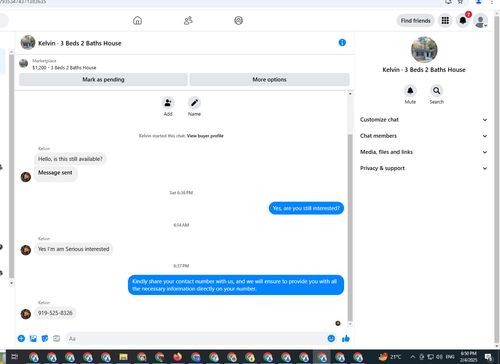Click the More options button
The image size is (500, 364).
pos(269,80)
